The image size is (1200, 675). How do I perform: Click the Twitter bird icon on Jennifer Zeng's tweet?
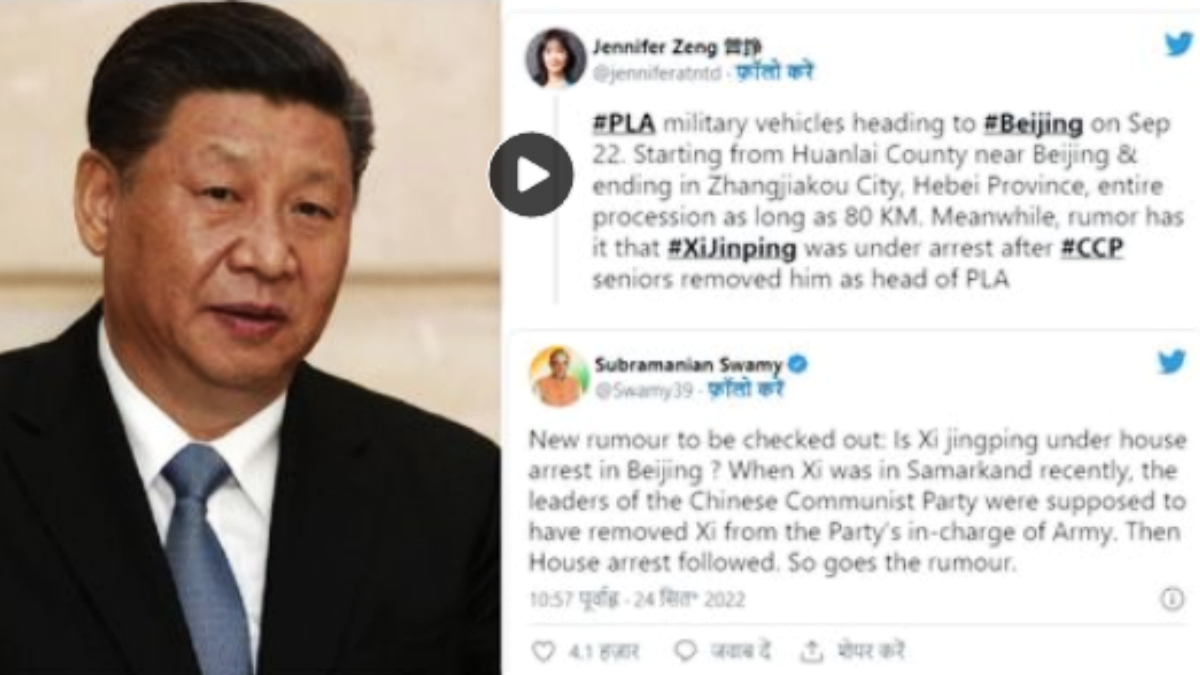click(x=1179, y=44)
